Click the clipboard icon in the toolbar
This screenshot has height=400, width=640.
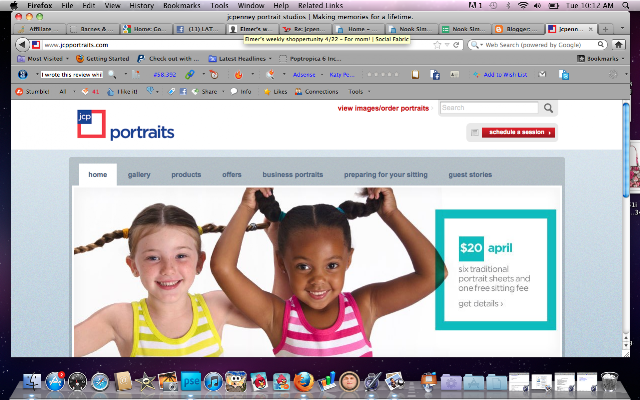pyautogui.click(x=415, y=74)
